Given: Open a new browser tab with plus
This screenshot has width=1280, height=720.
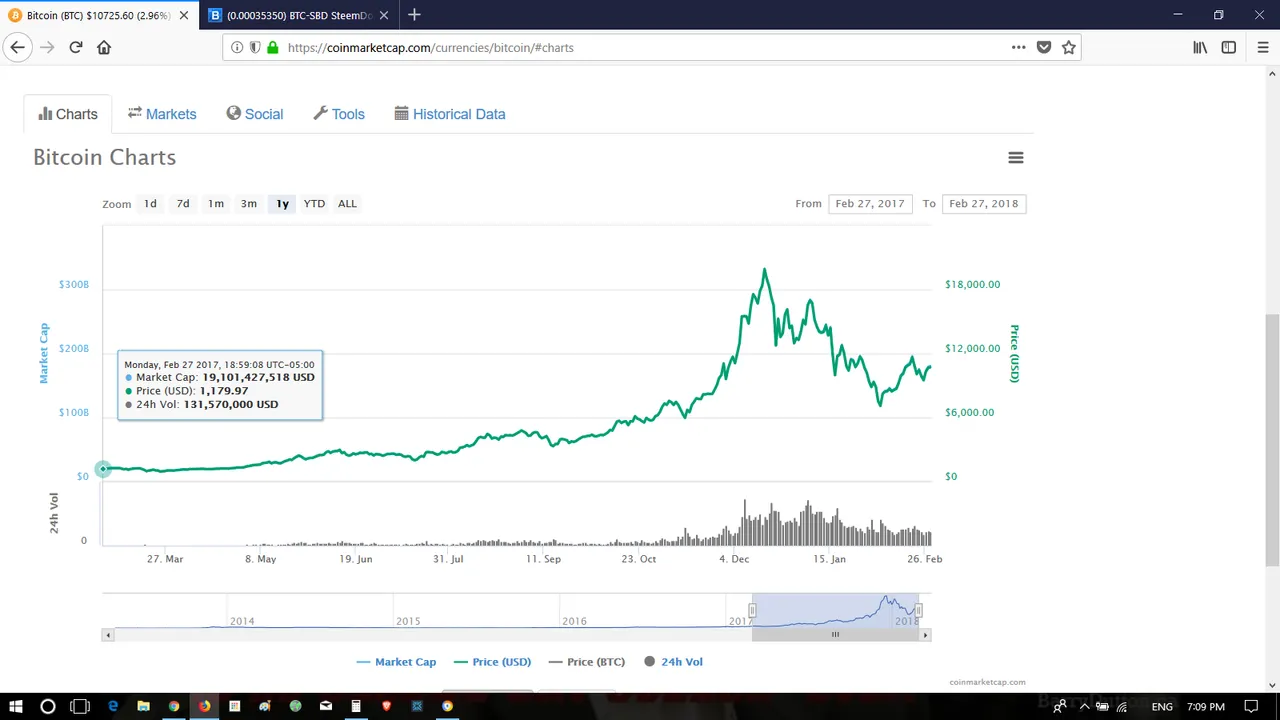Looking at the screenshot, I should click(x=414, y=15).
